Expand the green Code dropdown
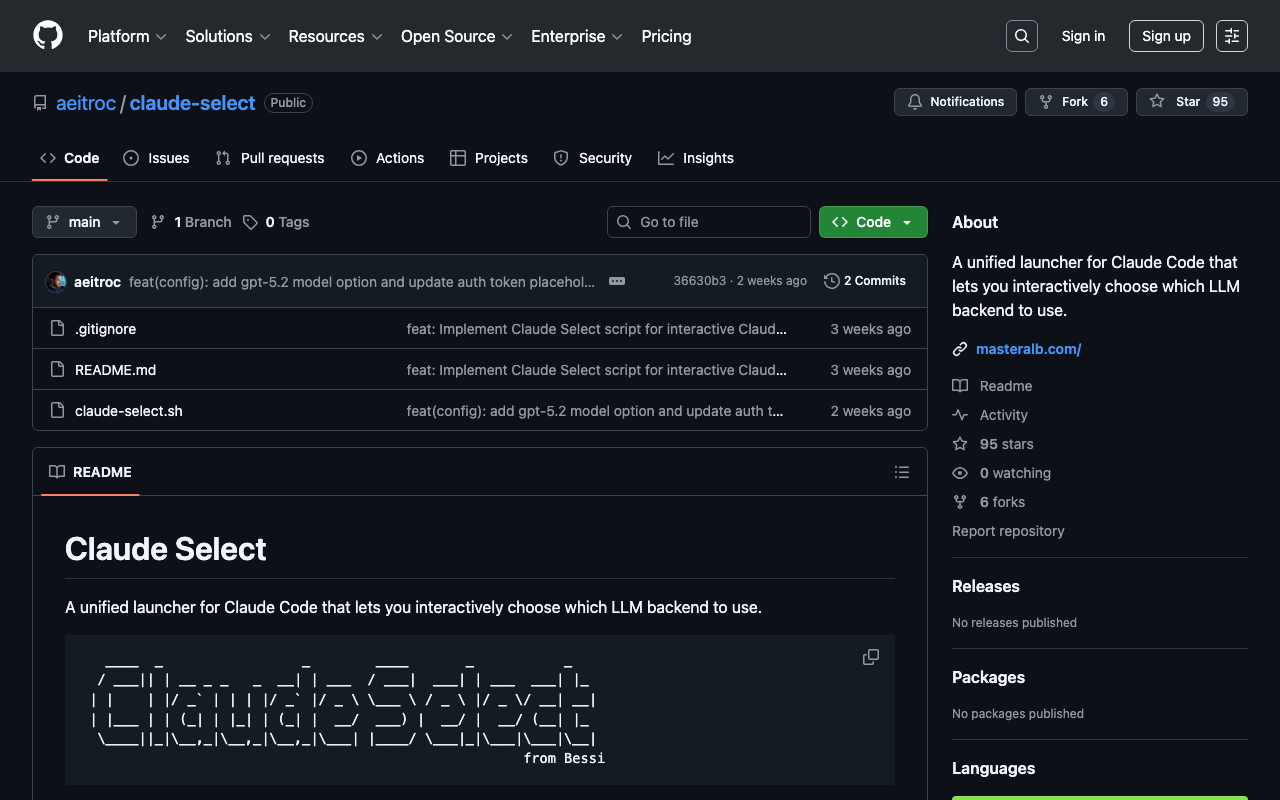 (x=873, y=222)
